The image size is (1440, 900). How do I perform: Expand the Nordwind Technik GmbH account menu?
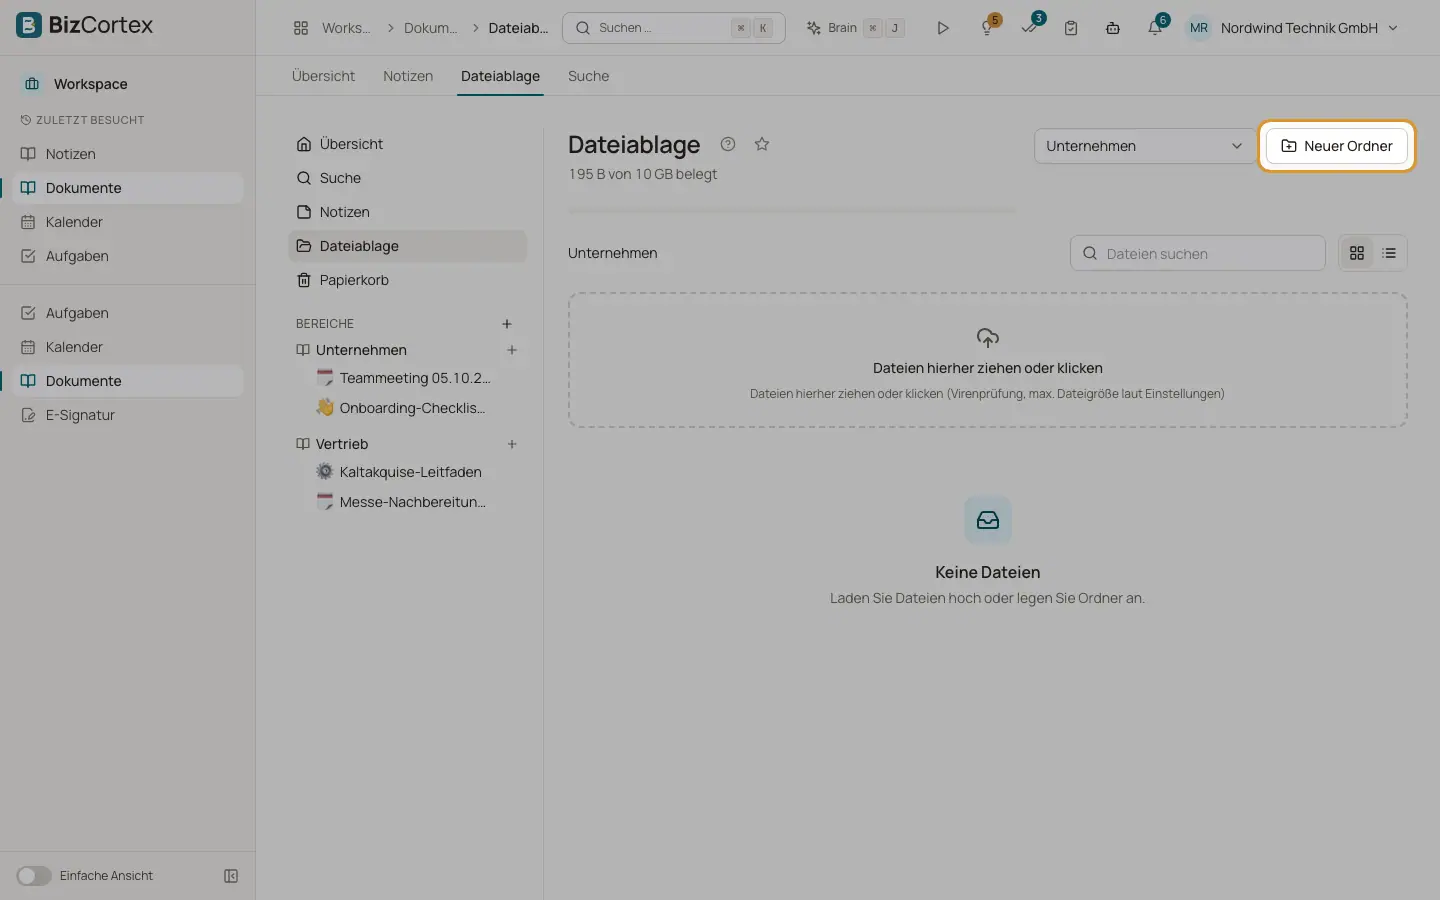pos(1293,28)
